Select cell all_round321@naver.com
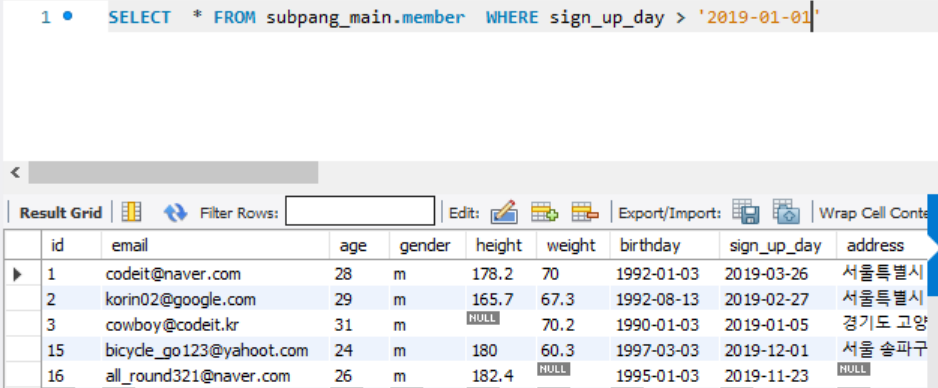 197,376
